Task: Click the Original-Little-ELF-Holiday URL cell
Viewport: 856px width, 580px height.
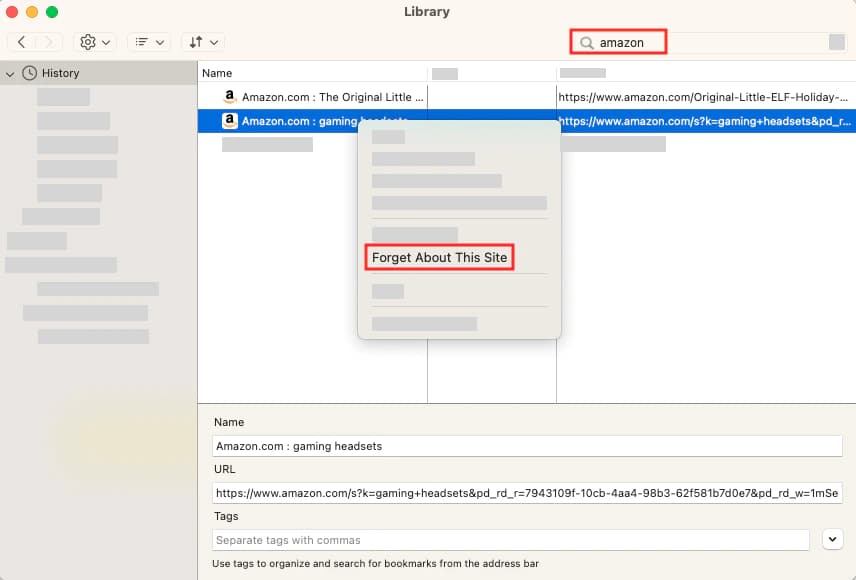Action: click(x=703, y=97)
